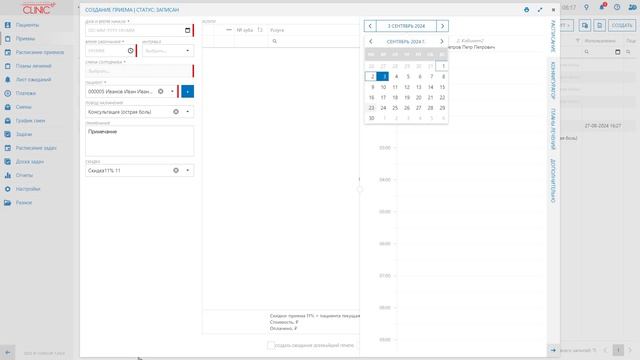The width and height of the screenshot is (640, 360).
Task: Open calendar filter icon in background table header
Action: 617,52
